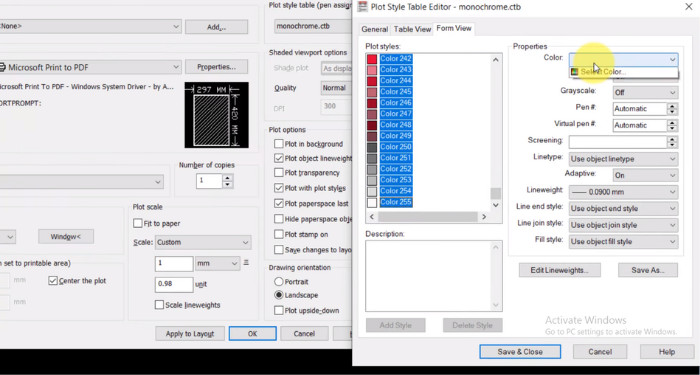Click the Window< plot area button
Image resolution: width=700 pixels, height=375 pixels.
pos(66,237)
